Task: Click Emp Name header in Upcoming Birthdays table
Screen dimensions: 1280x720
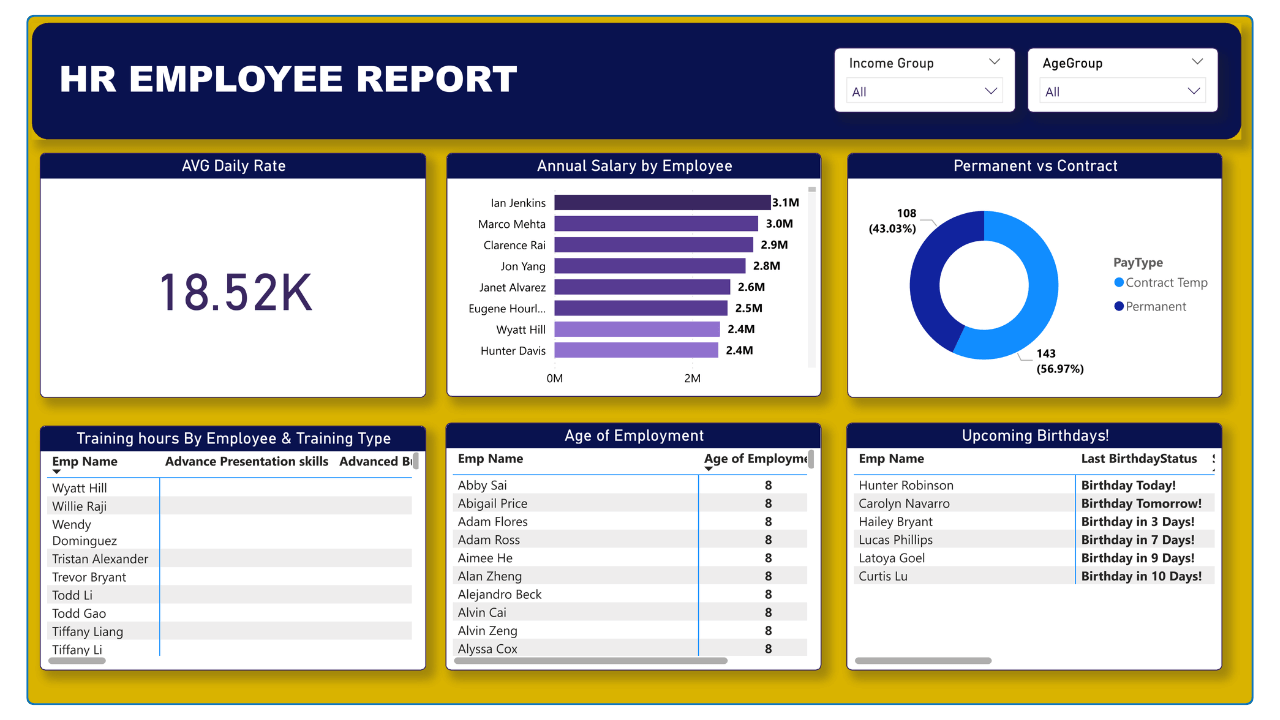Action: click(x=891, y=459)
